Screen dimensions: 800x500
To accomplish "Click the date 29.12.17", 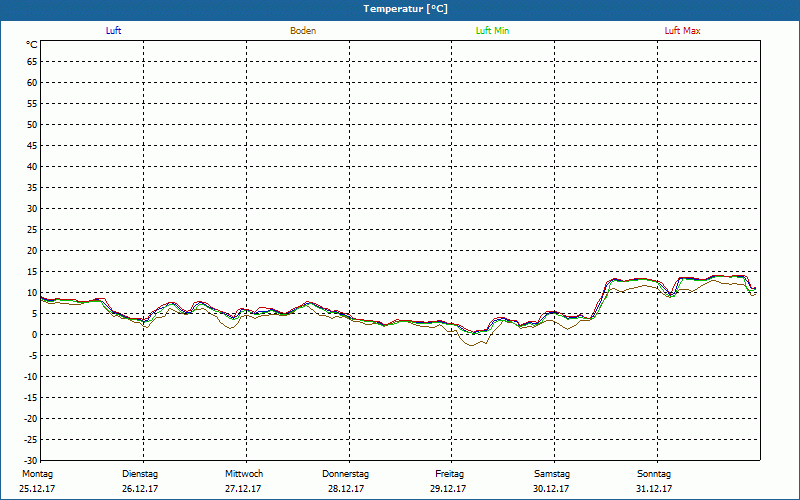I will click(448, 489).
